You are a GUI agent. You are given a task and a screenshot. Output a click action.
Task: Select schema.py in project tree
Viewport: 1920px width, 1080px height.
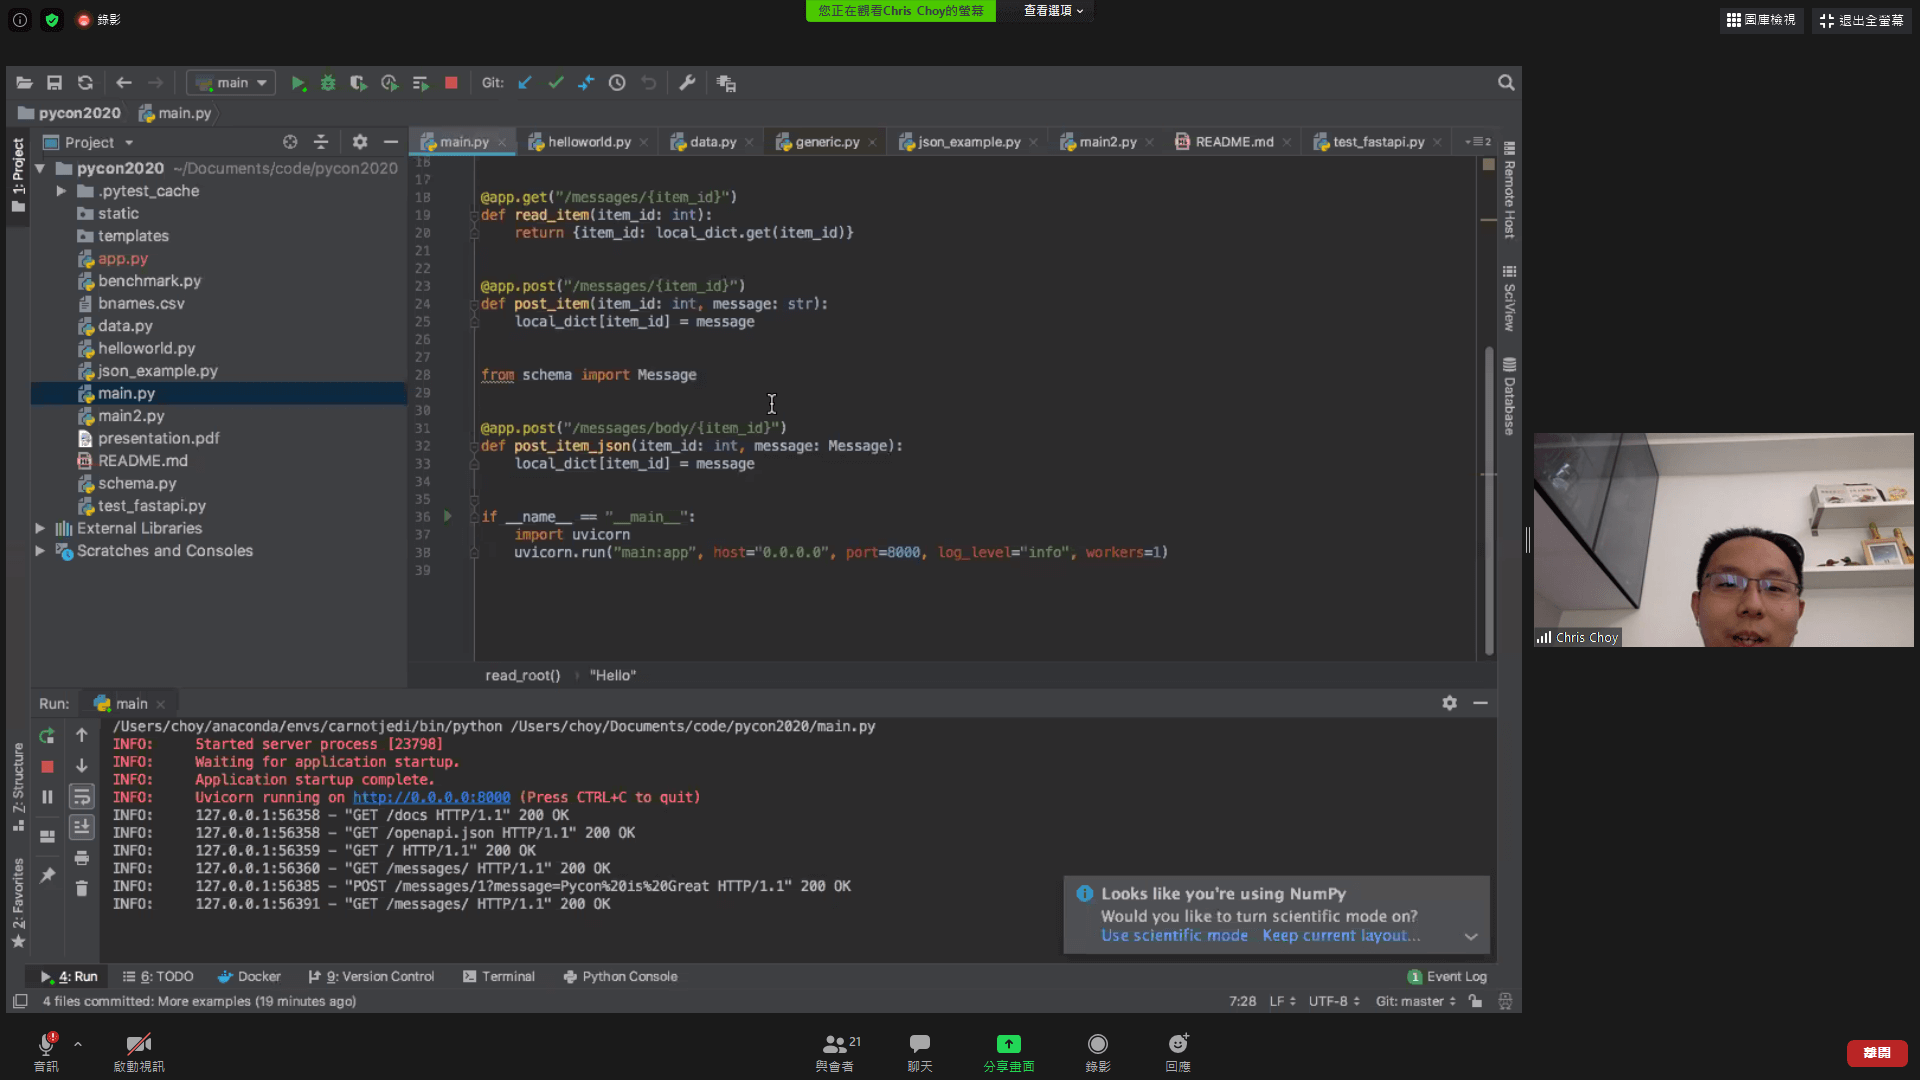click(137, 483)
